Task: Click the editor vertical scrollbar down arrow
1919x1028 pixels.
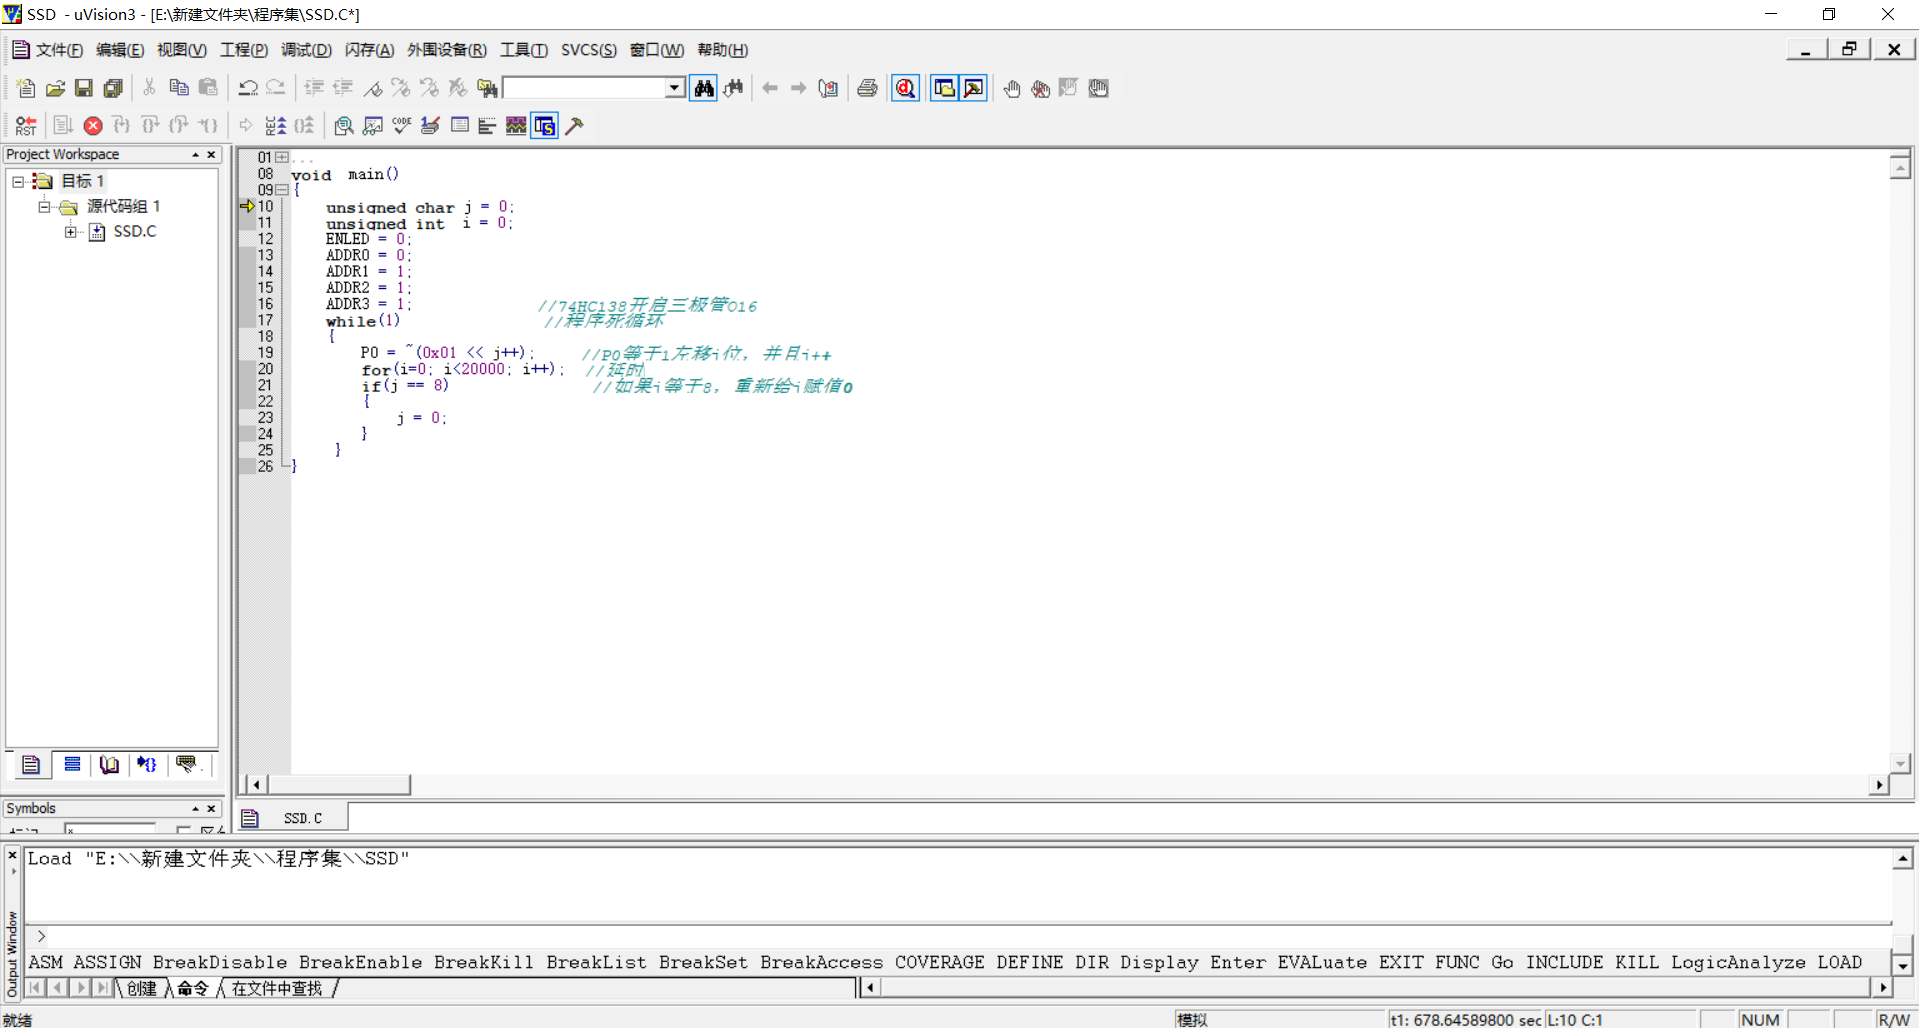Action: pos(1901,763)
